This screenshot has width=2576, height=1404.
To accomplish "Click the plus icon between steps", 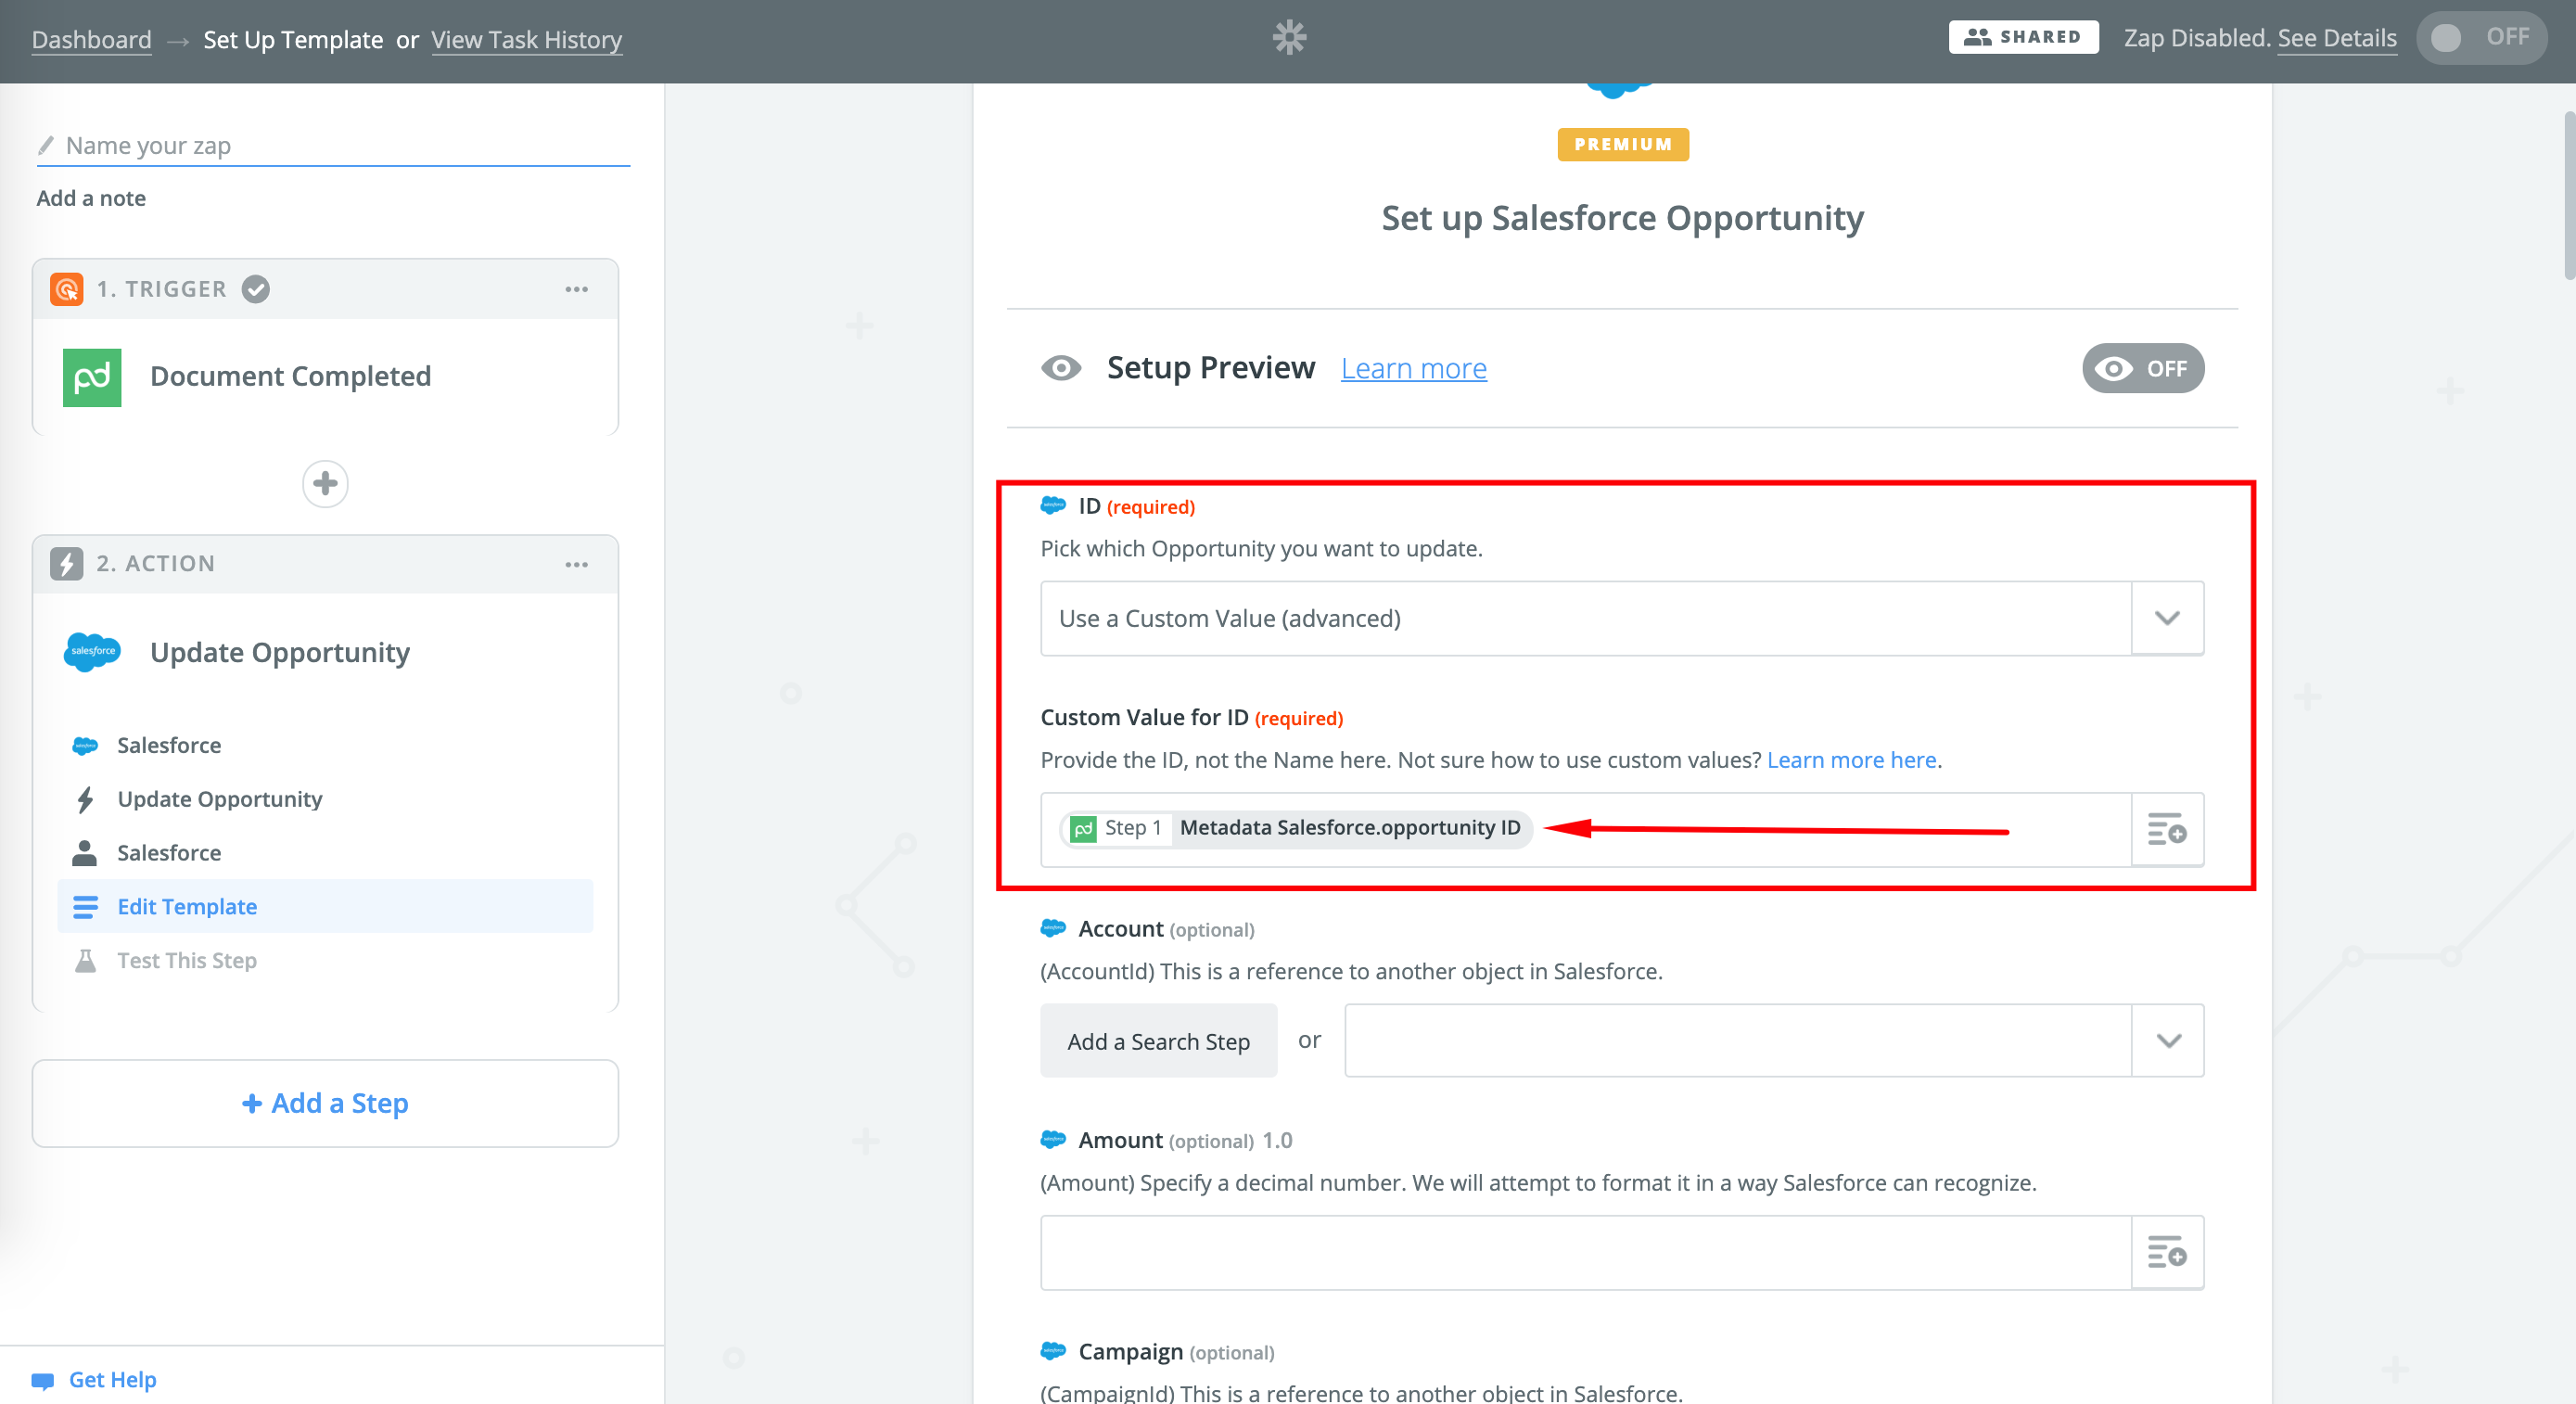I will pyautogui.click(x=325, y=484).
